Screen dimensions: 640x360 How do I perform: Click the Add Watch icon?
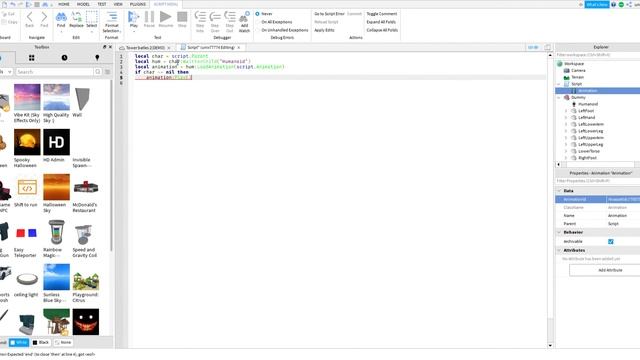coord(244,17)
